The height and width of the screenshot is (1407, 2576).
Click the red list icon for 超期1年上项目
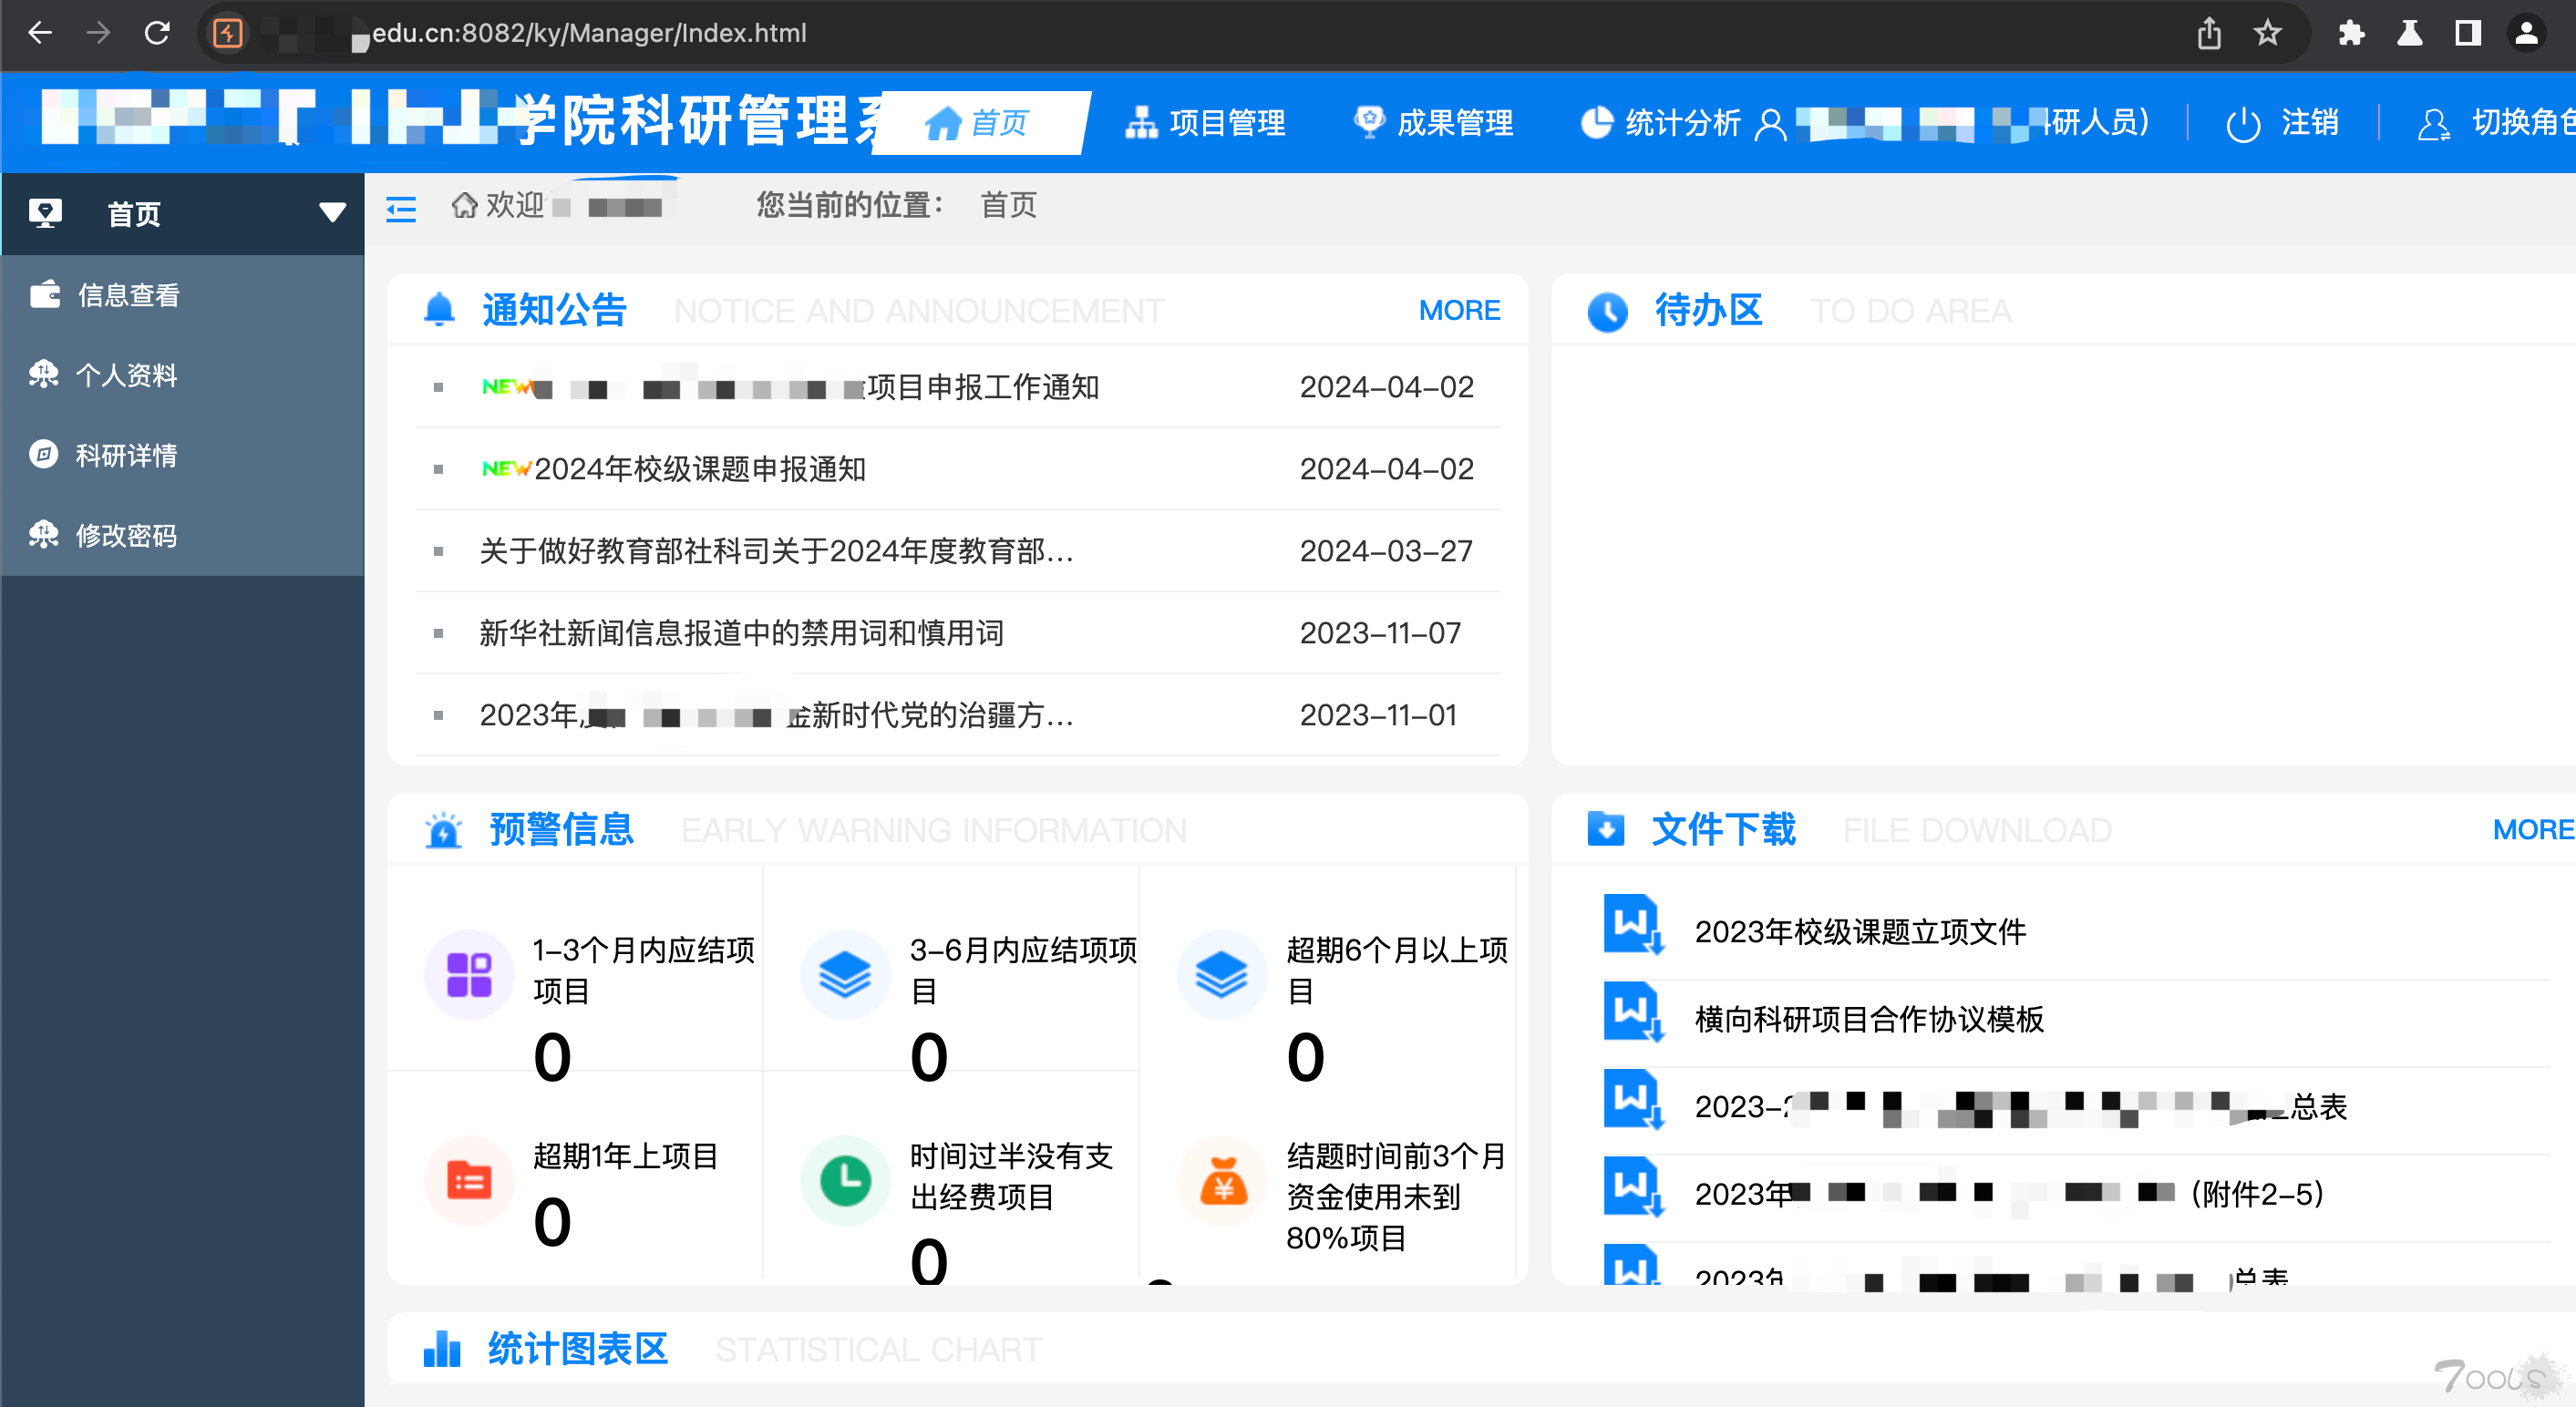coord(469,1181)
